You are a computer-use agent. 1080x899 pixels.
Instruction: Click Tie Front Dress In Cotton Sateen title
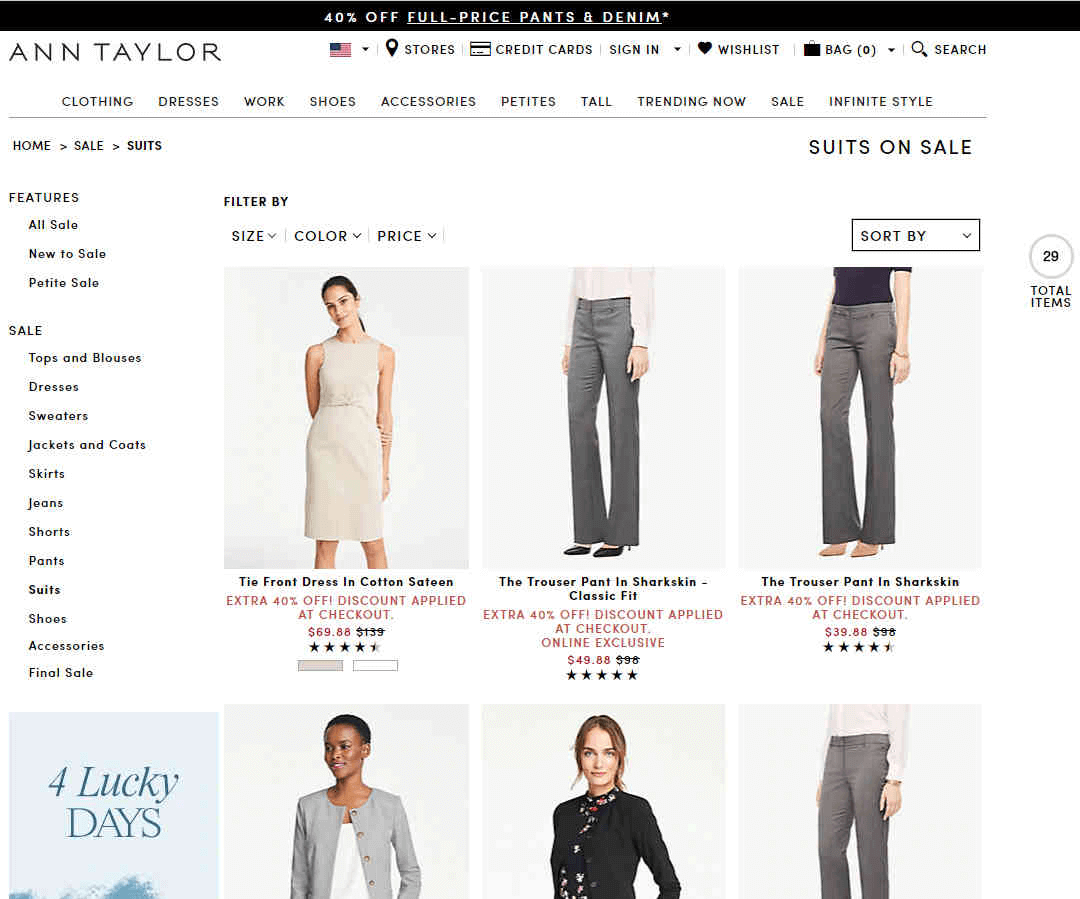click(346, 581)
